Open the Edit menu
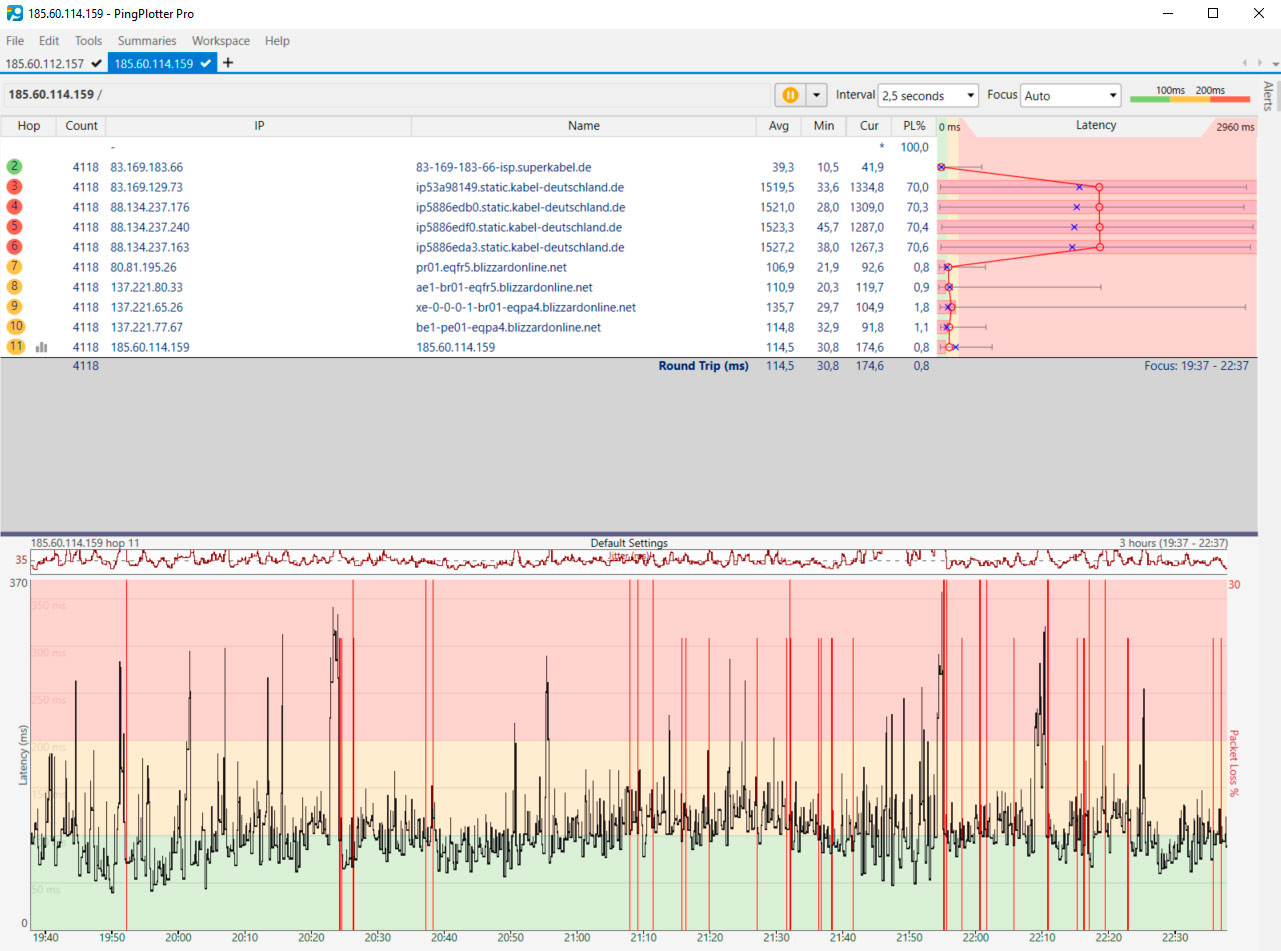Image resolution: width=1281 pixels, height=951 pixels. [49, 41]
